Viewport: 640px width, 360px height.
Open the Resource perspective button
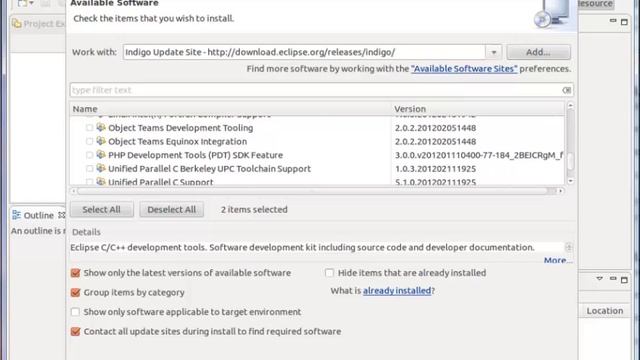tap(595, 4)
